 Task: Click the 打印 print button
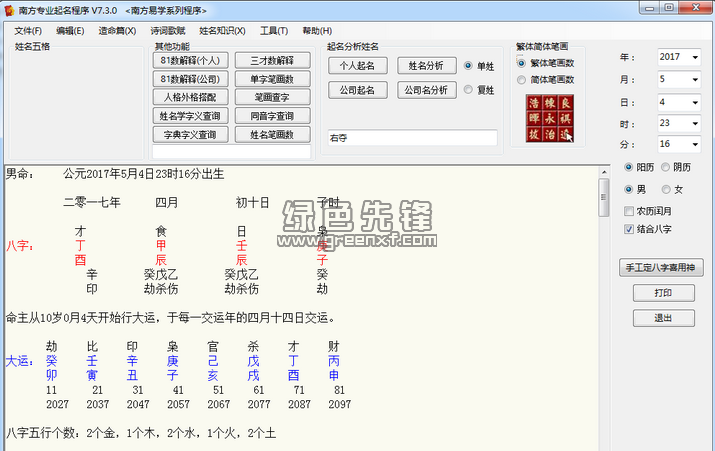pos(663,293)
